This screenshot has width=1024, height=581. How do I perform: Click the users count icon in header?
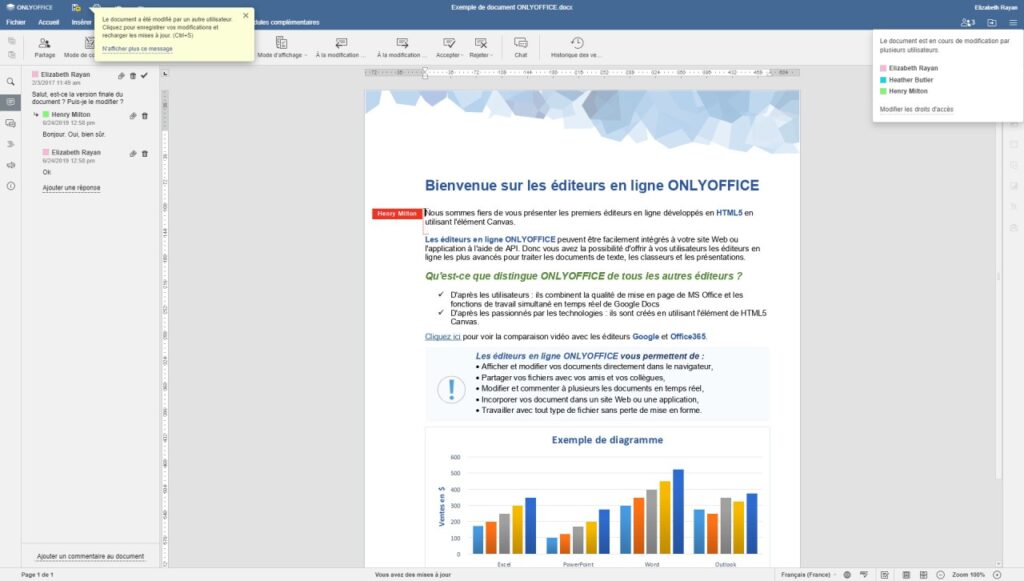[x=968, y=22]
